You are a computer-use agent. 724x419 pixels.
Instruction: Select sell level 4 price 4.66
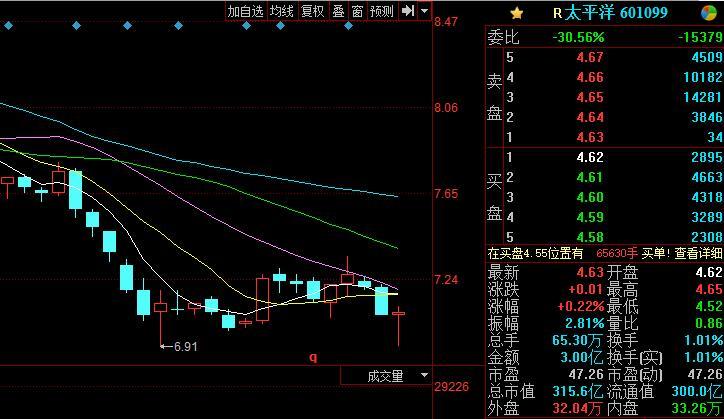[x=590, y=77]
